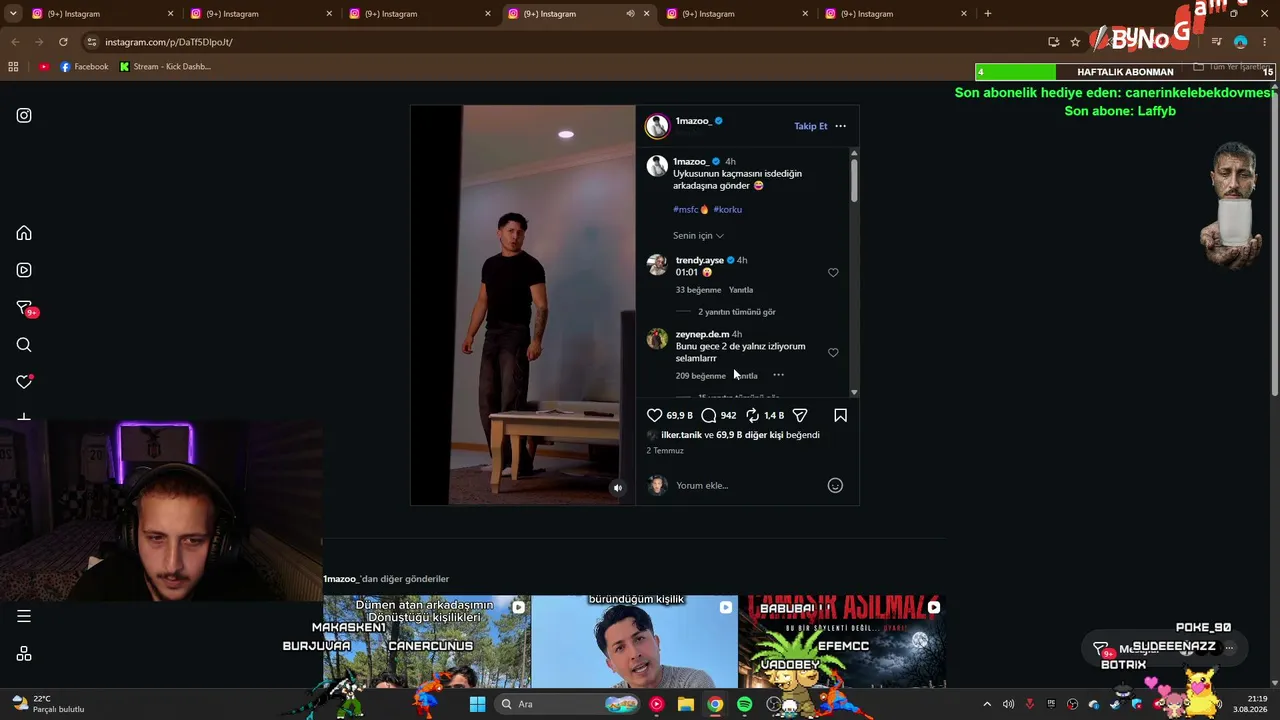Toggle video sound on the reel
The height and width of the screenshot is (720, 1280).
pos(618,488)
